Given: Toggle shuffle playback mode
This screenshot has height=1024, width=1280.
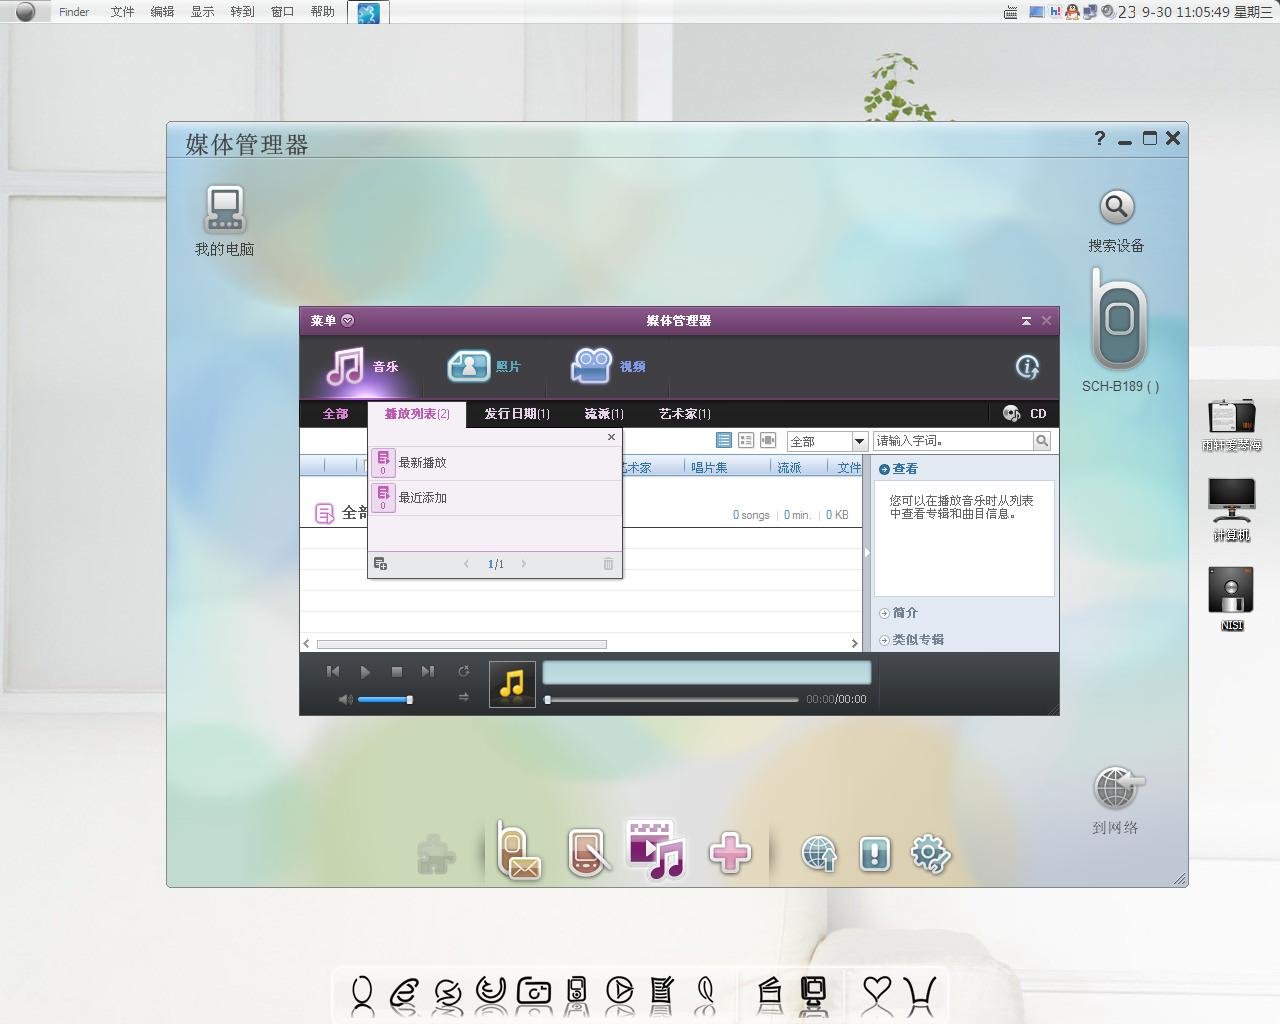Looking at the screenshot, I should pyautogui.click(x=463, y=697).
